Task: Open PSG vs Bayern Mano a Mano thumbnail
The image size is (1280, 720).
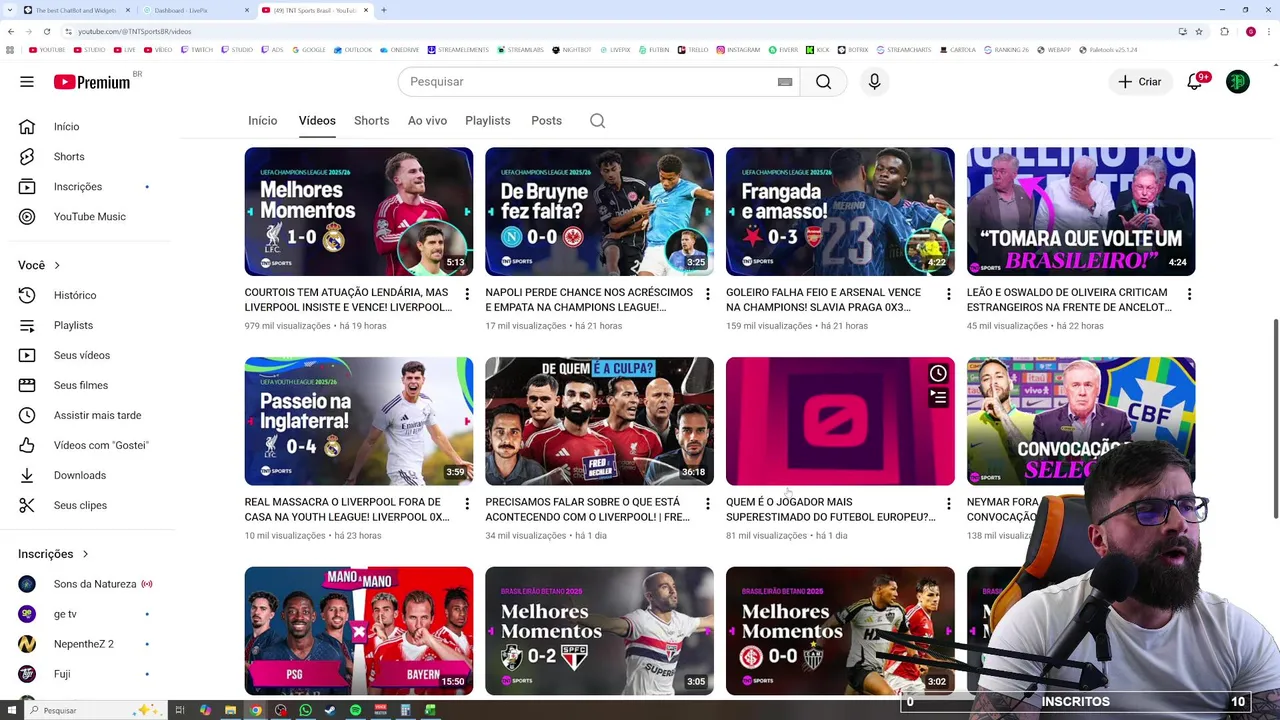Action: coord(359,631)
